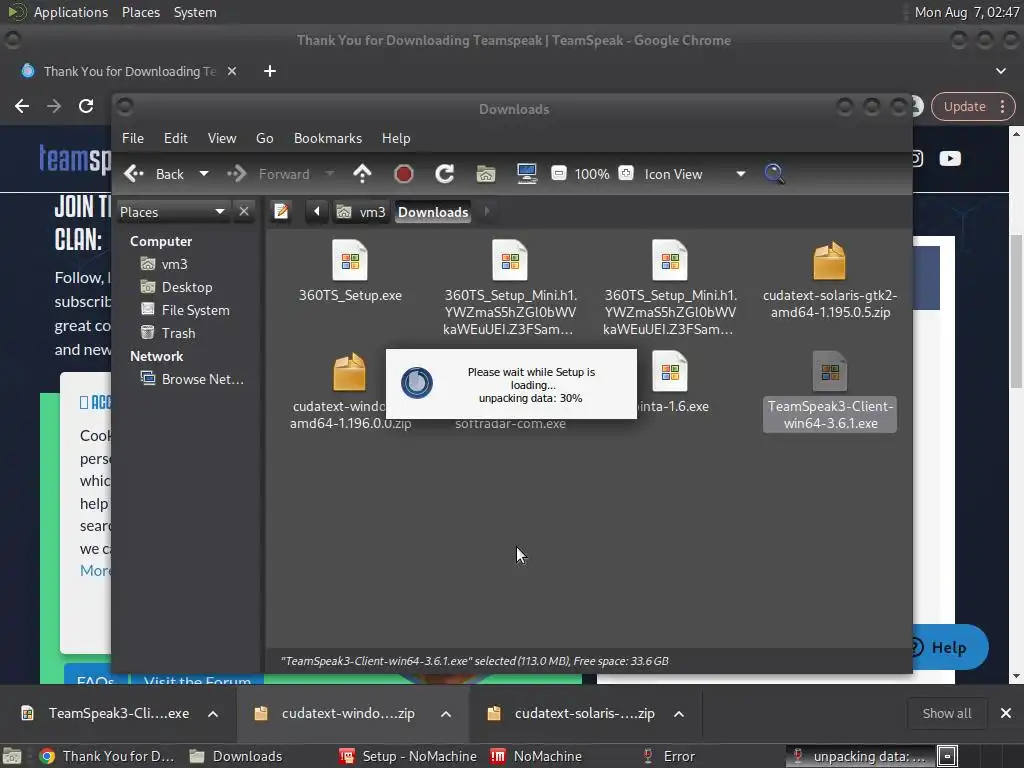Screen dimensions: 1024x768
Task: Open the Edit menu
Action: (x=175, y=138)
